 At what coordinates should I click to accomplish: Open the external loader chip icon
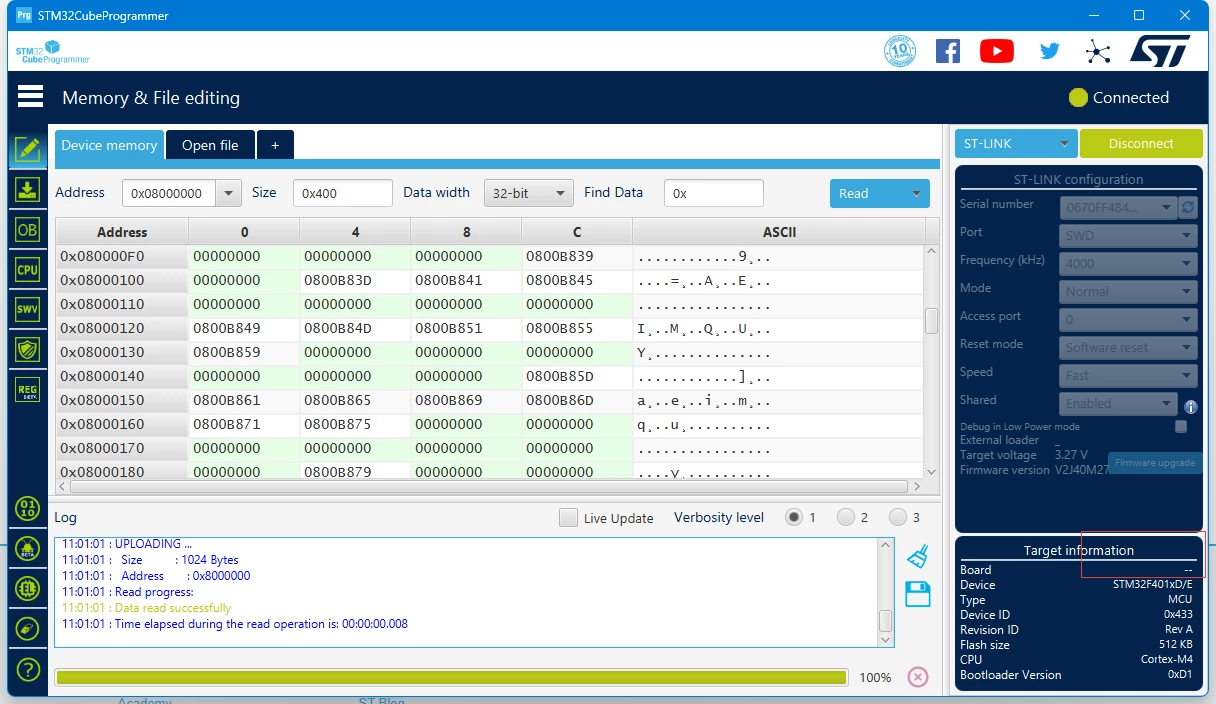pos(28,588)
